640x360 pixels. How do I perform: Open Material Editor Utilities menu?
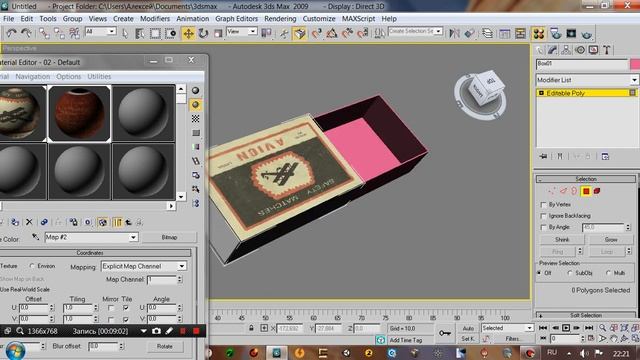[99, 77]
